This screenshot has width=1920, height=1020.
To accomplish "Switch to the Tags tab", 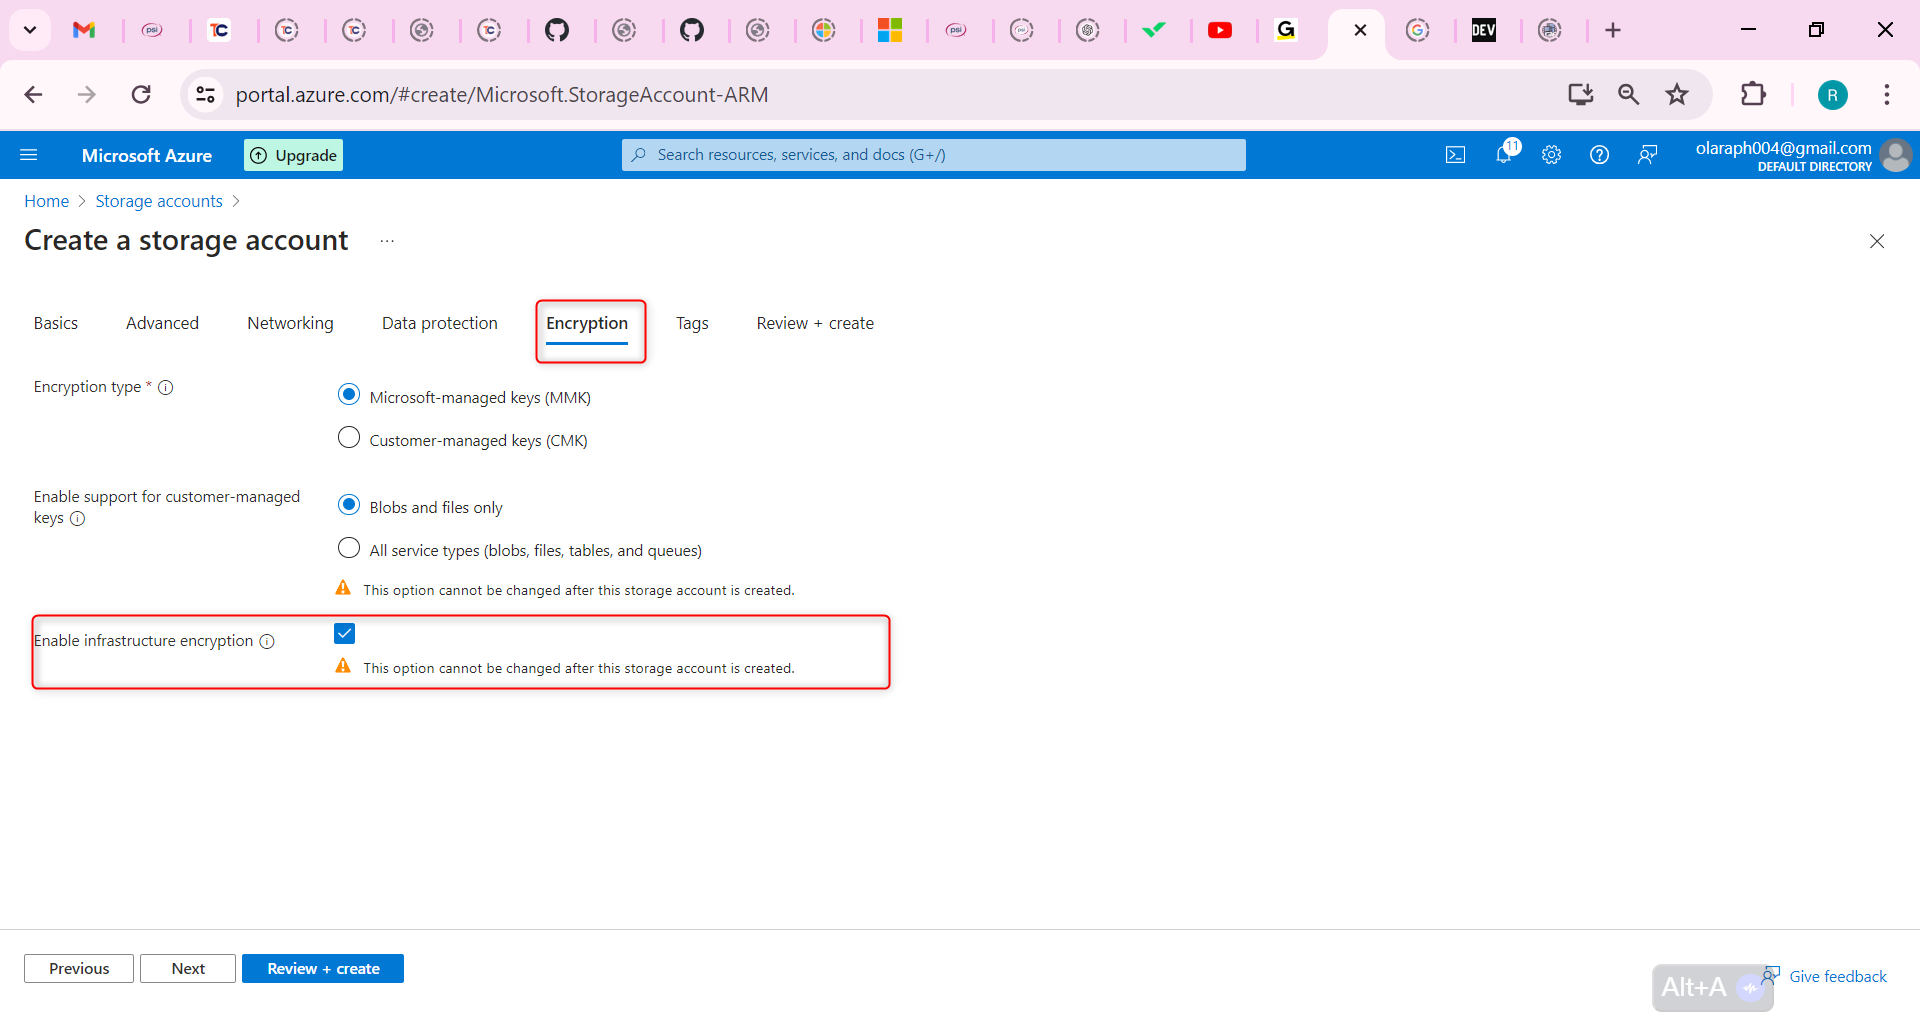I will [x=692, y=323].
